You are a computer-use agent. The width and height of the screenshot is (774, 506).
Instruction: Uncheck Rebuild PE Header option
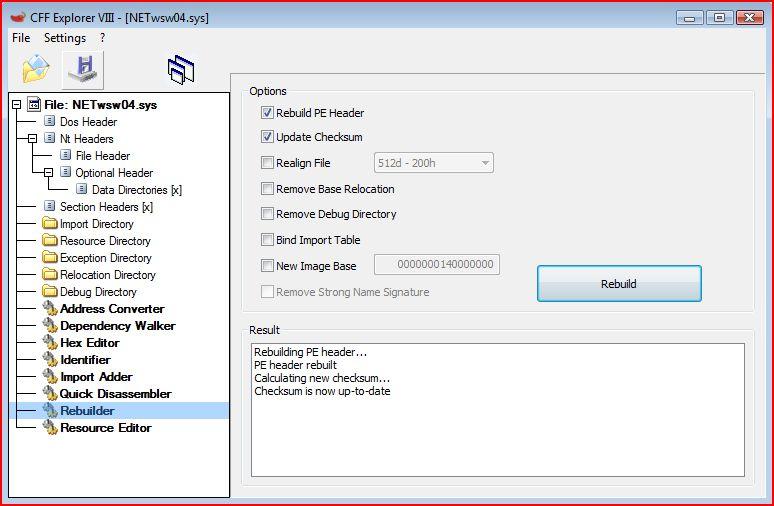click(267, 113)
